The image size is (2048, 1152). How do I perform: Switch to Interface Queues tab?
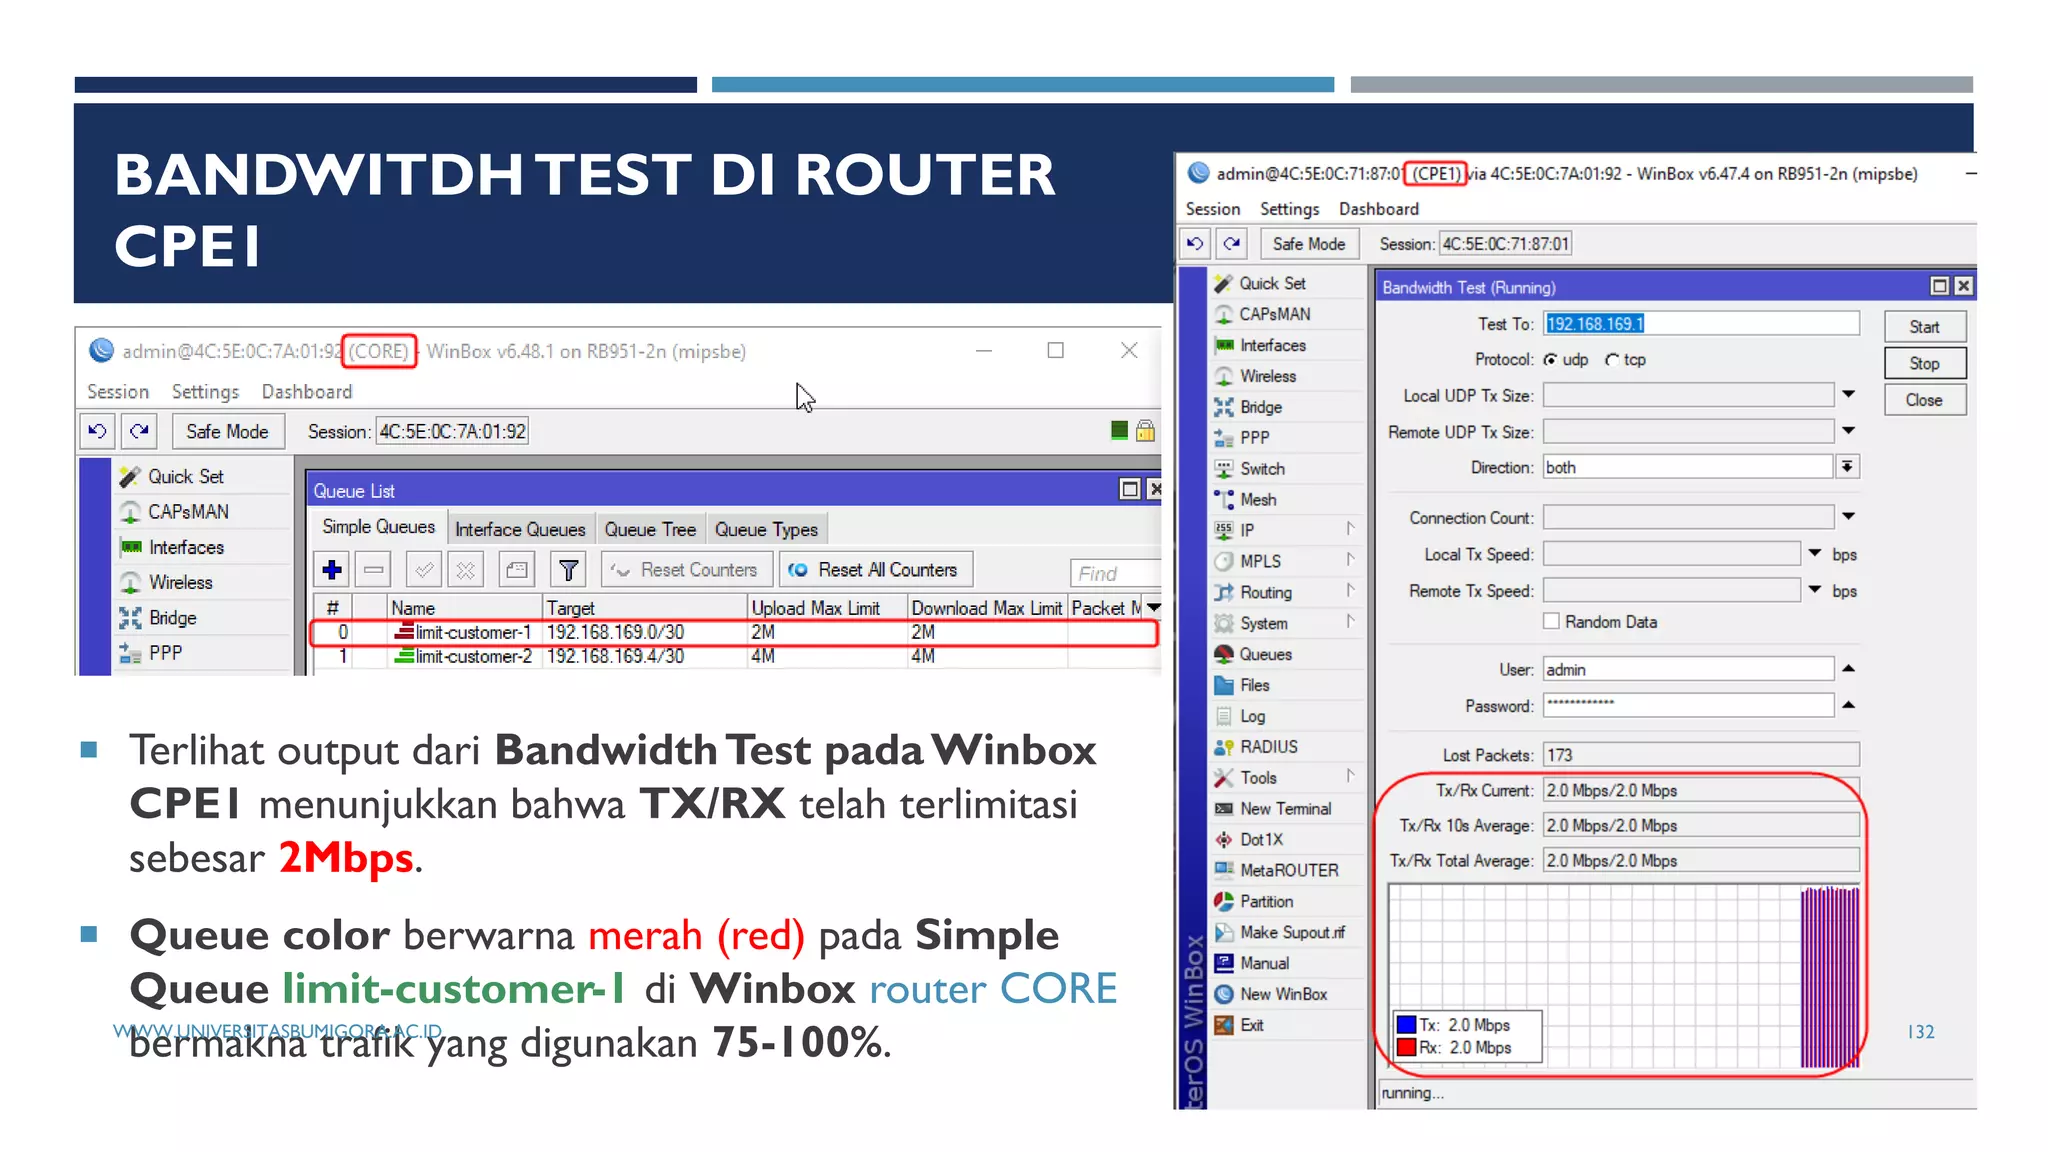[x=520, y=529]
